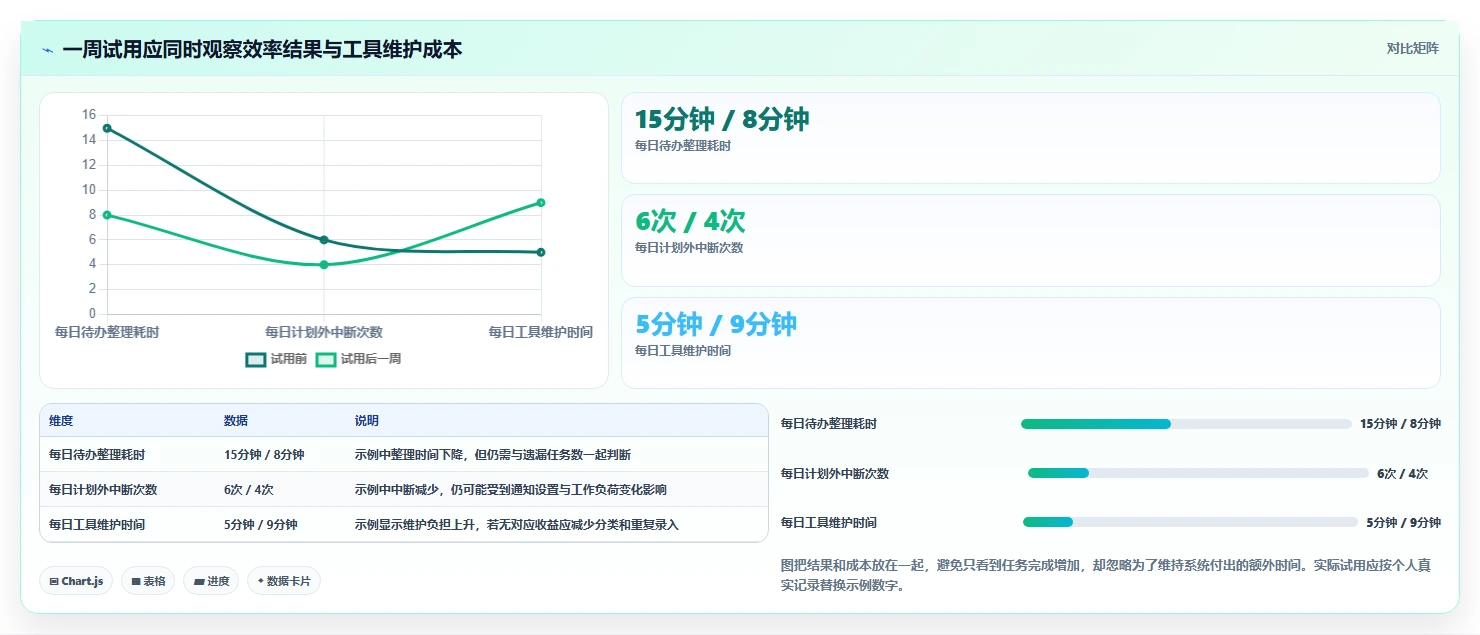The height and width of the screenshot is (635, 1480).
Task: Open the 5分钟 / 9分钟 data card
Action: (1031, 343)
